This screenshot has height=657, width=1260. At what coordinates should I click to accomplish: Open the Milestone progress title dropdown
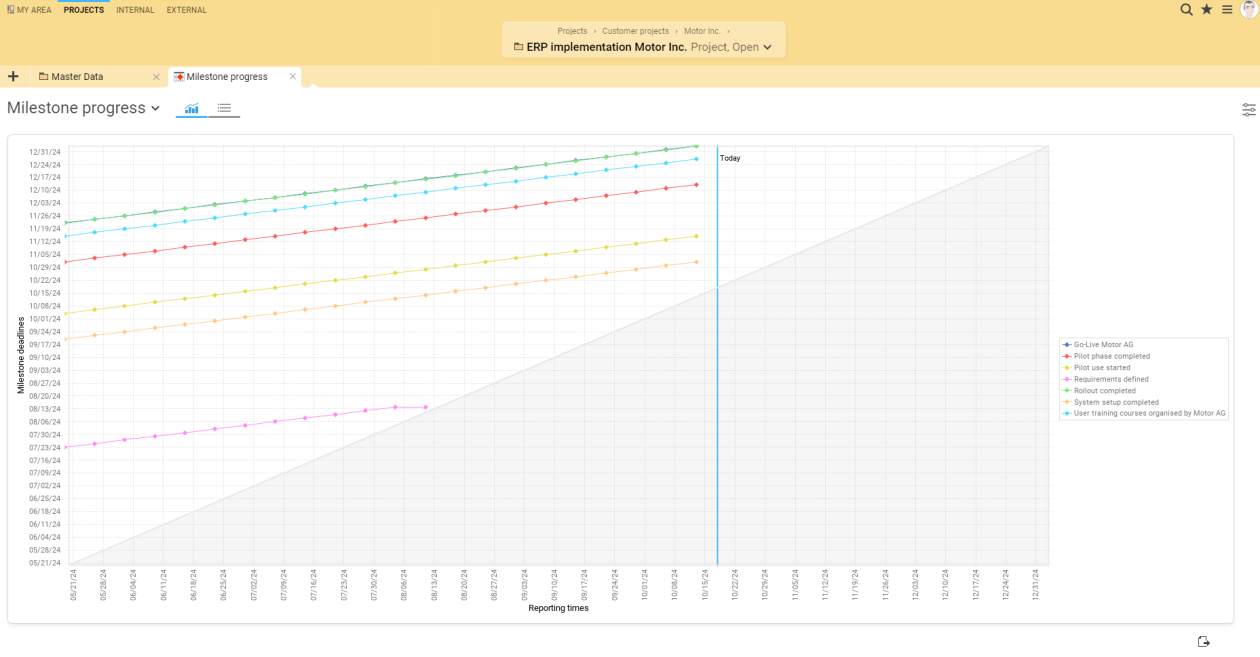coord(157,108)
